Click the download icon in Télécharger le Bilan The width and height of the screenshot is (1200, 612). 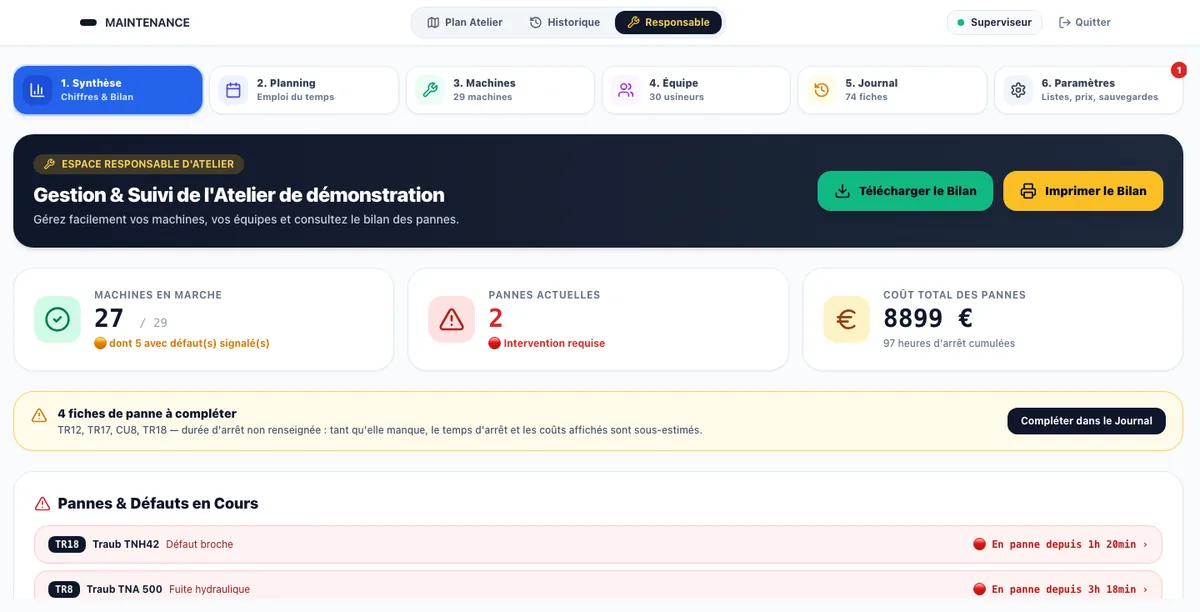click(x=843, y=191)
